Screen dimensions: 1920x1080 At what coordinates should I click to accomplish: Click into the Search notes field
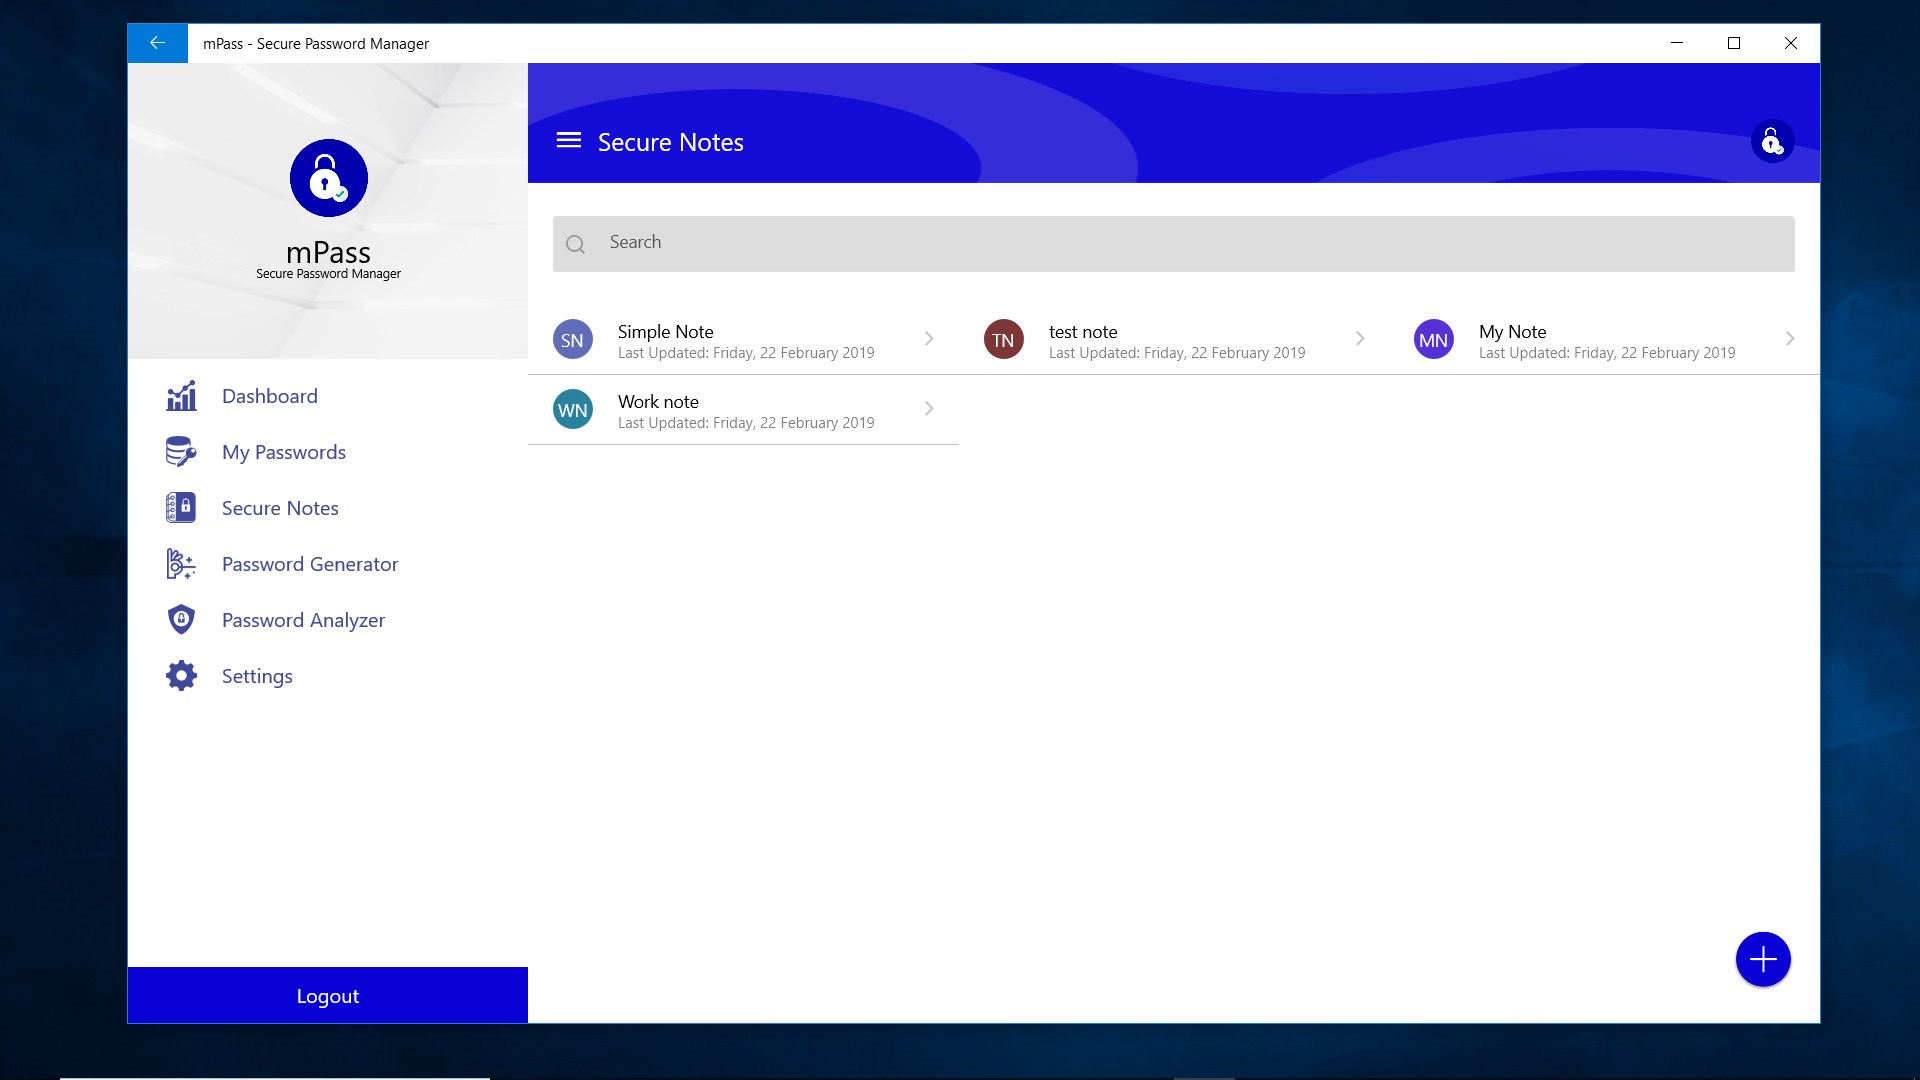click(x=1173, y=243)
